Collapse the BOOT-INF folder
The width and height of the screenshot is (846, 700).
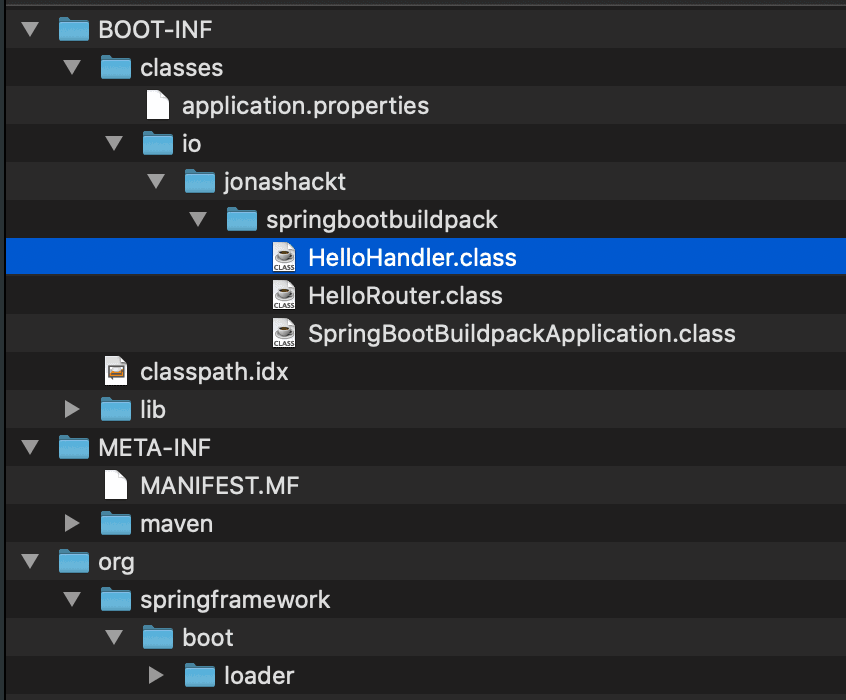pos(30,30)
